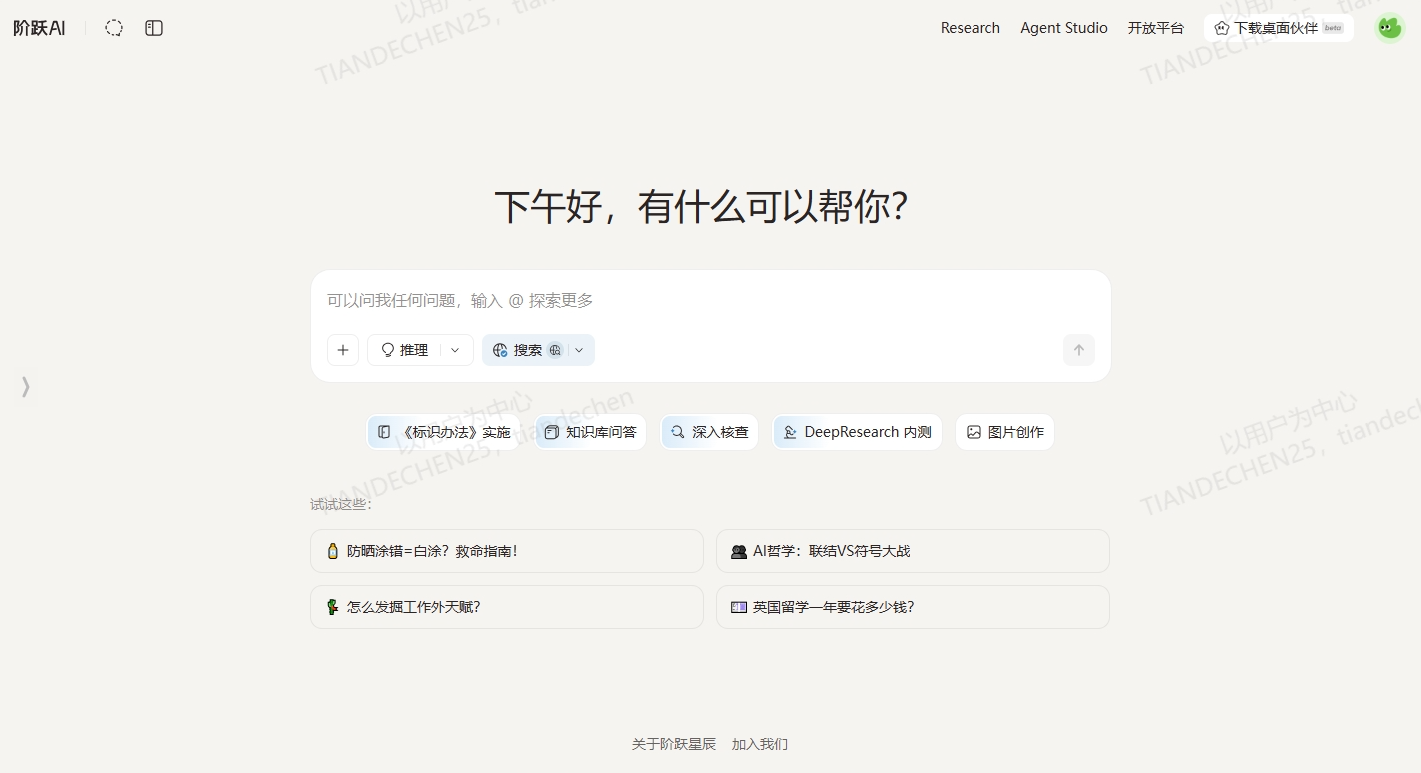The height and width of the screenshot is (773, 1421).
Task: Open Research in the top navigation
Action: [970, 28]
